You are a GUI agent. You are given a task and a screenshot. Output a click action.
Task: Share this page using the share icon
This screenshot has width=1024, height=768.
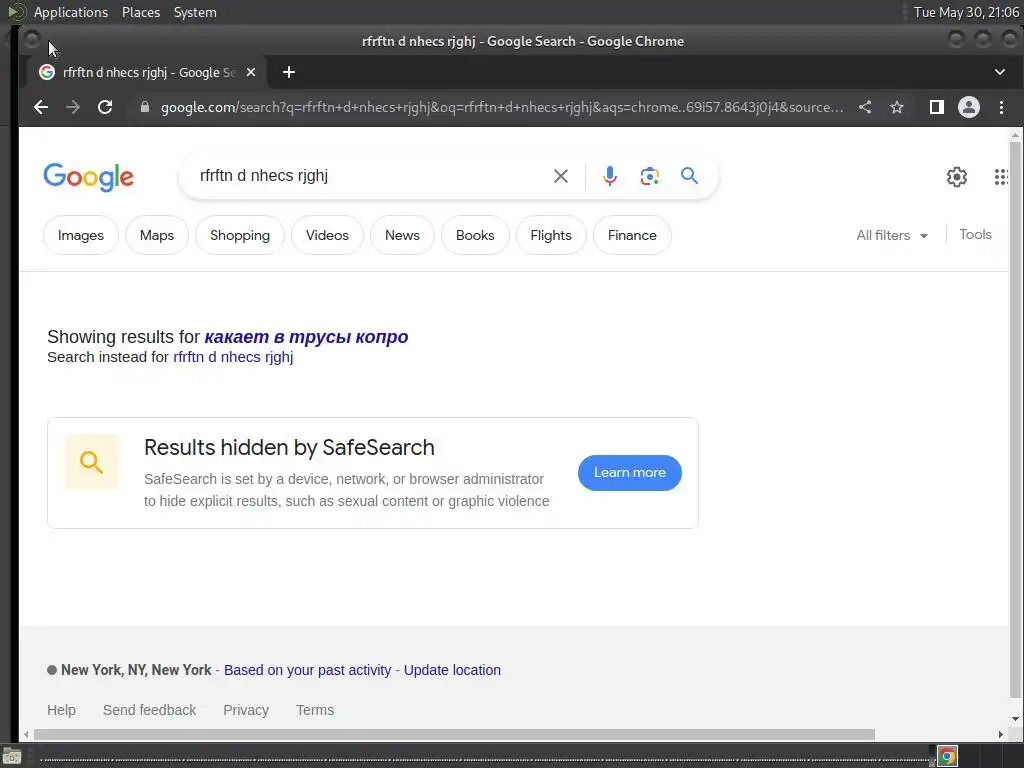[865, 107]
